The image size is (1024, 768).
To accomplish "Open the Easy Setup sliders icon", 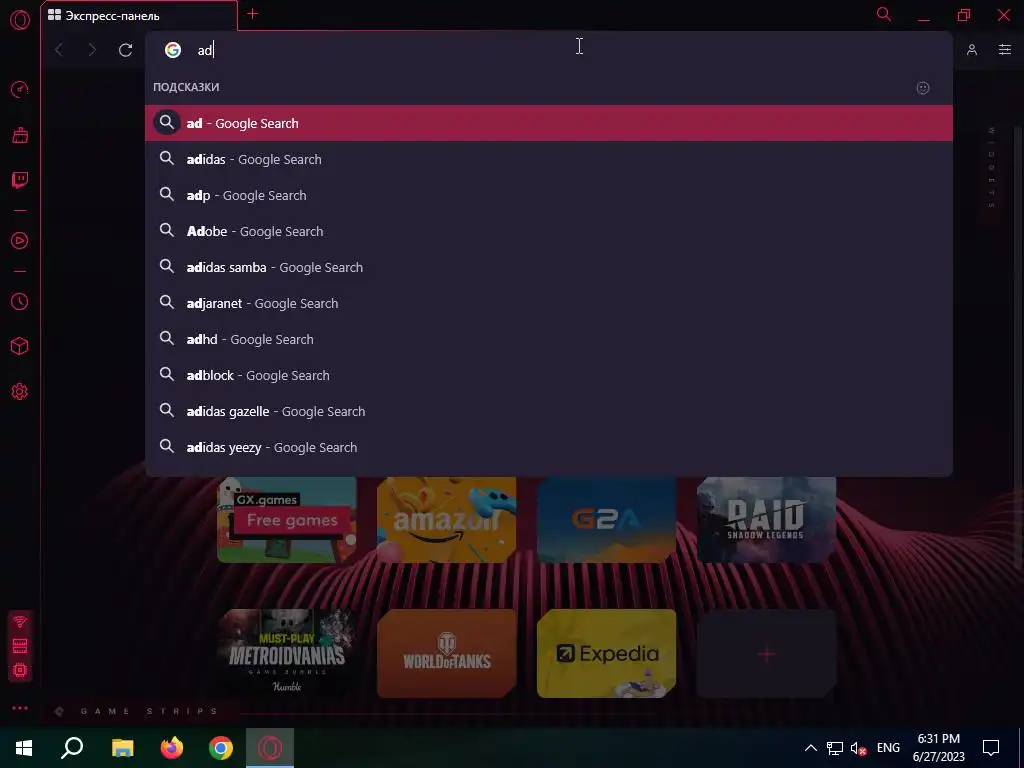I will (x=1005, y=50).
